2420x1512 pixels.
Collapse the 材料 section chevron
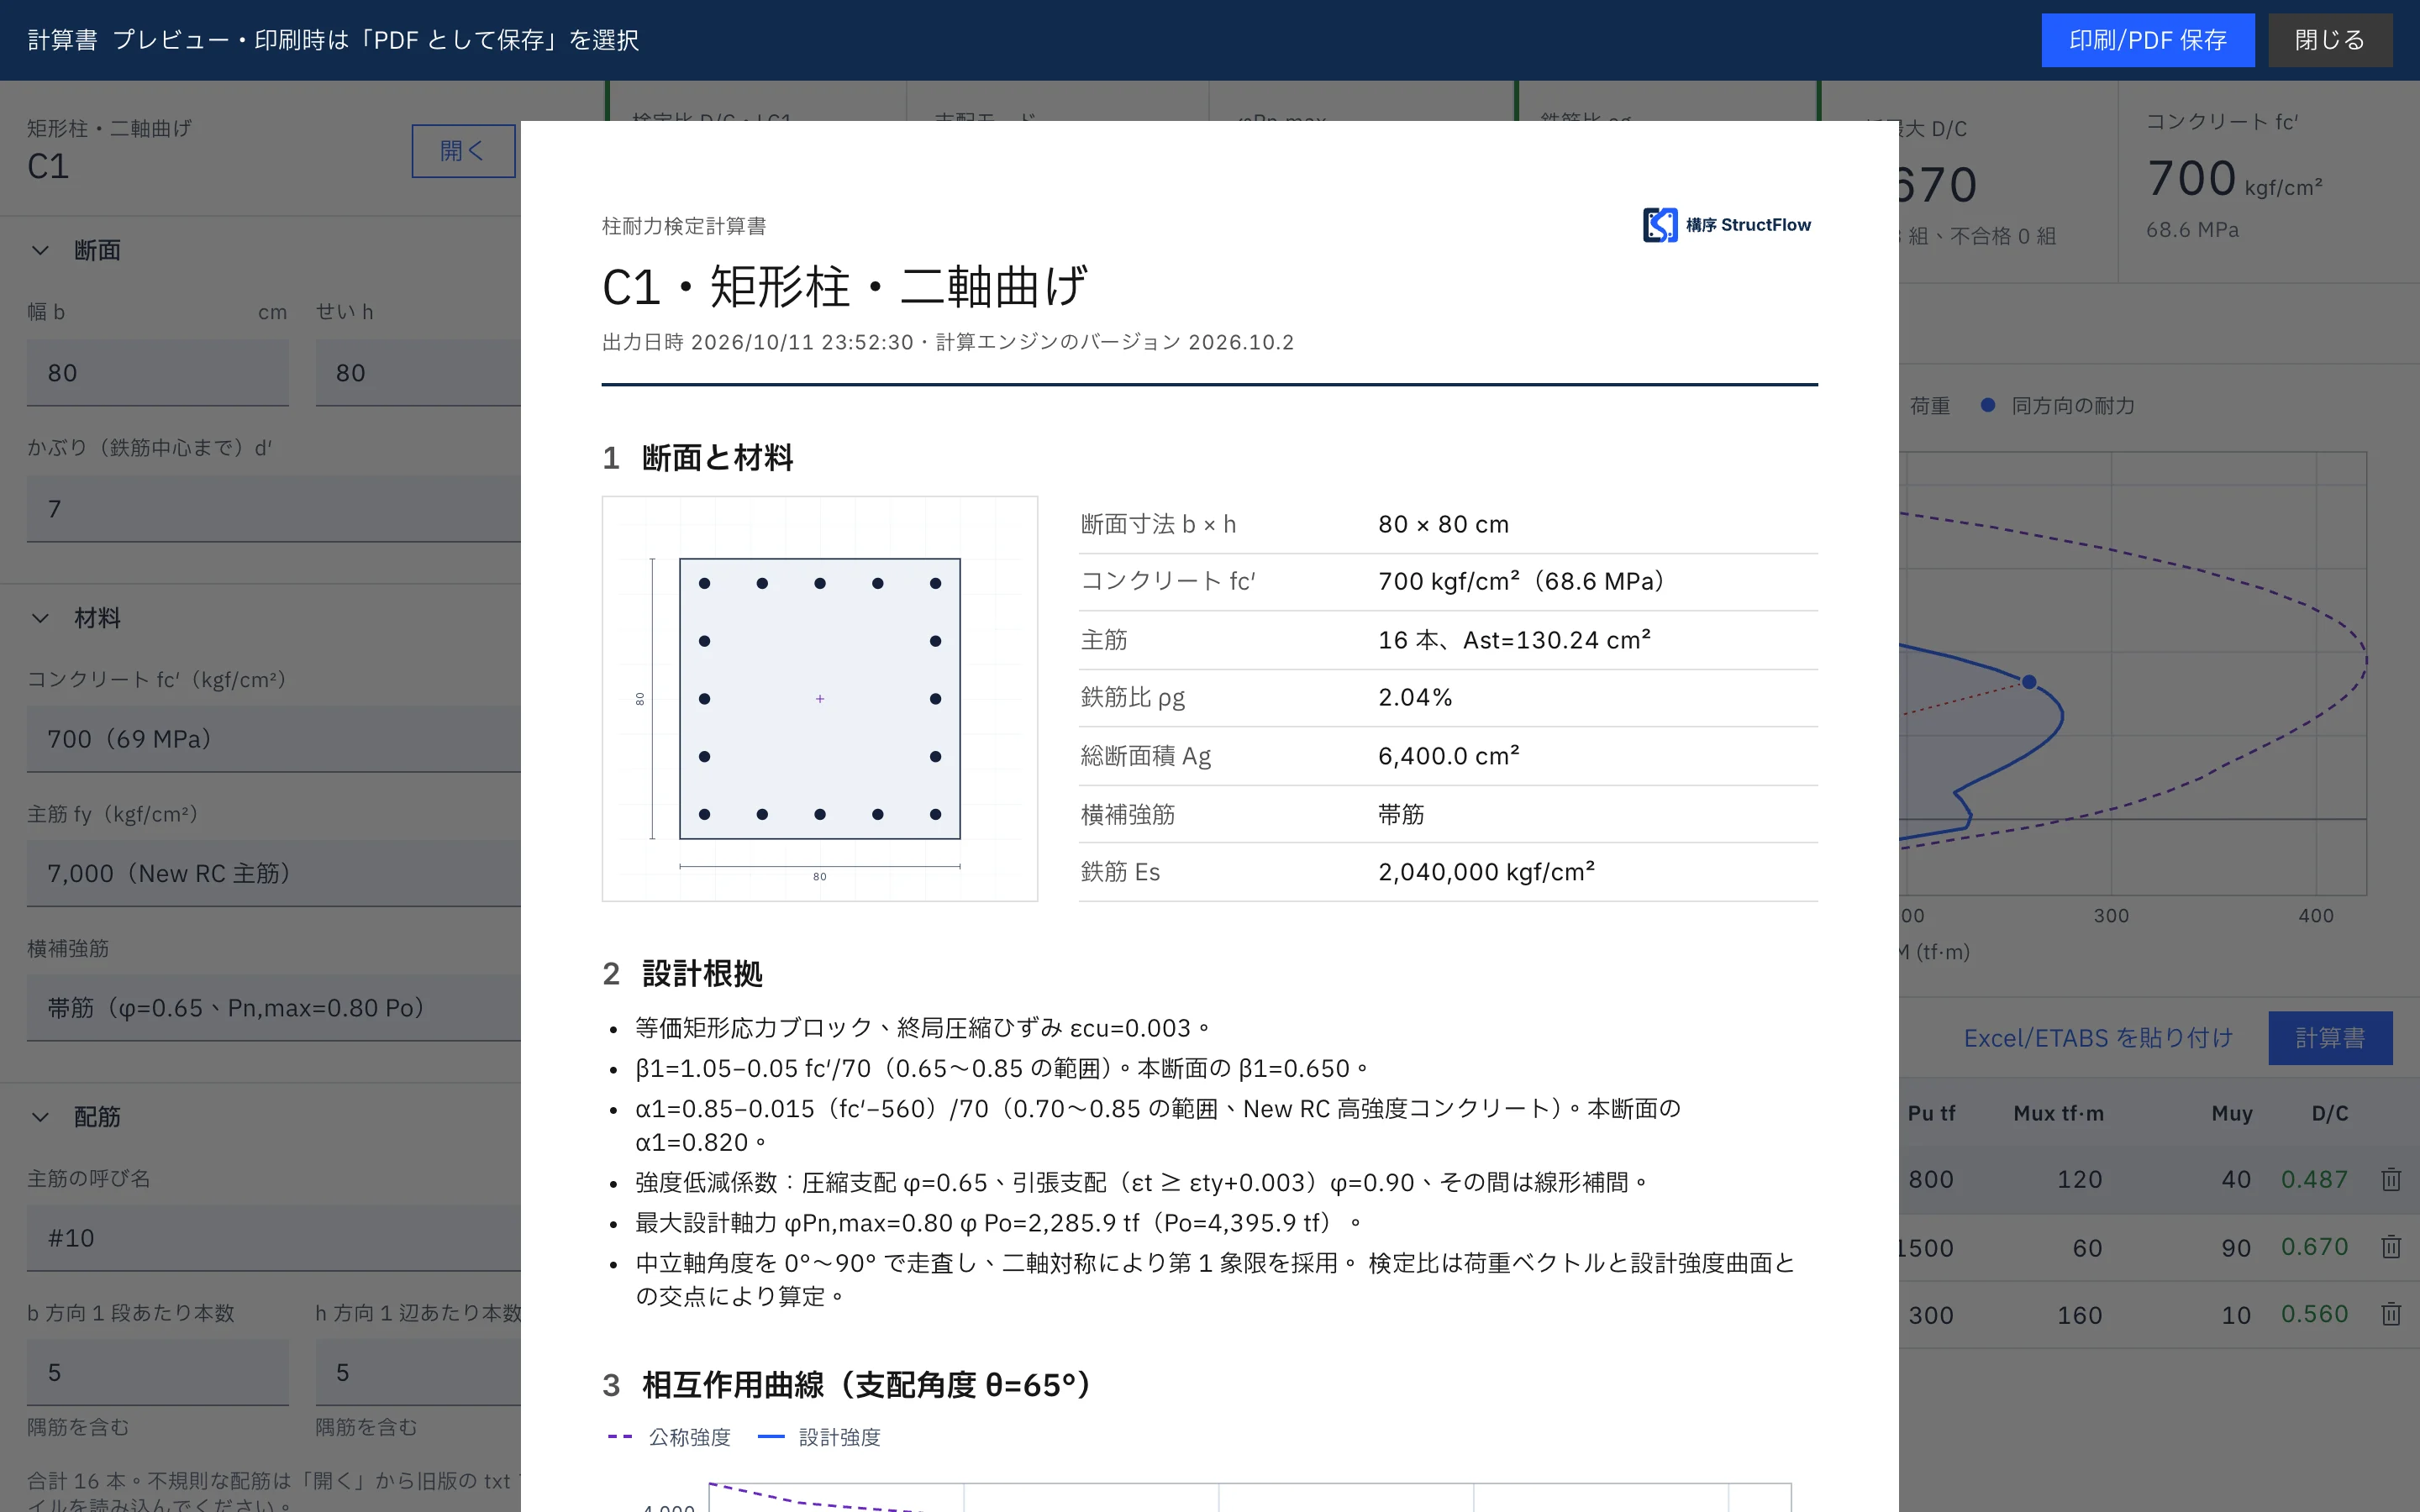[40, 618]
